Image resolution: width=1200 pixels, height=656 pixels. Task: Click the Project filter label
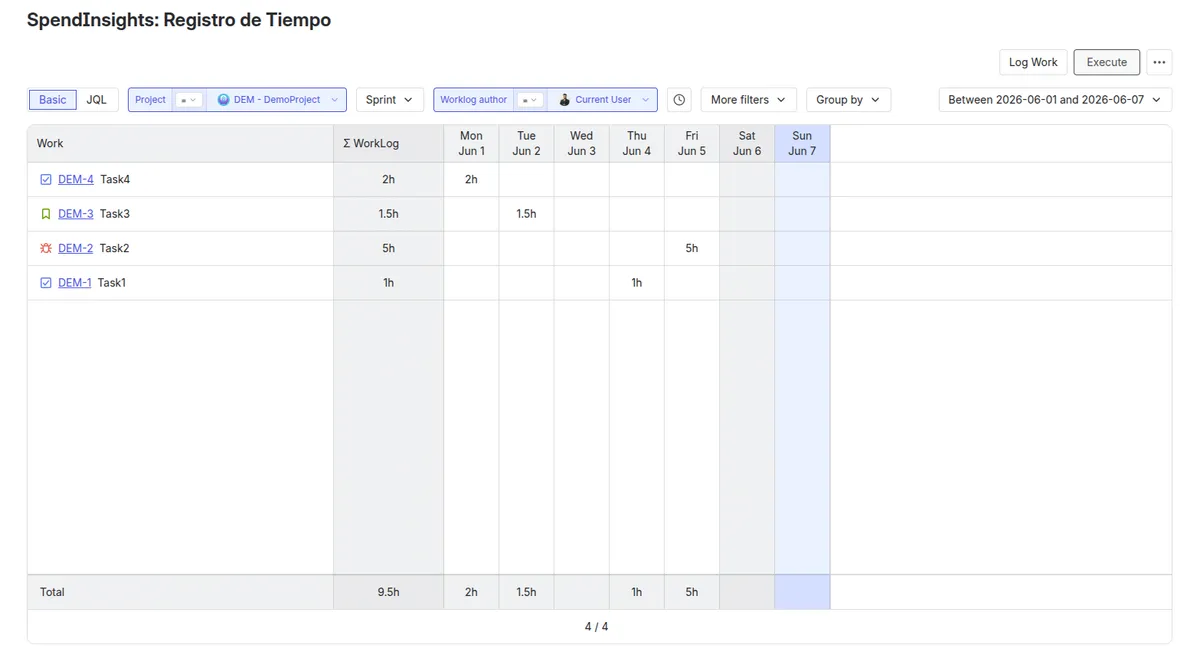(150, 100)
